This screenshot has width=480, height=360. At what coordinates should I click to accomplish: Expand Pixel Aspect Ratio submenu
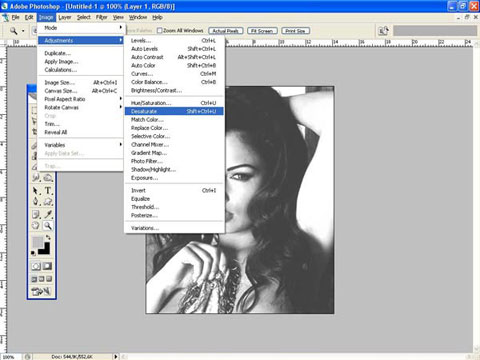click(x=80, y=99)
